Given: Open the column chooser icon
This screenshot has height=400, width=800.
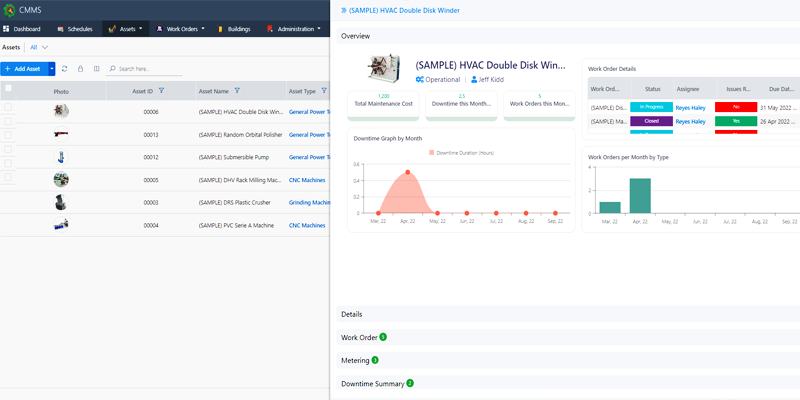Looking at the screenshot, I should [x=96, y=69].
